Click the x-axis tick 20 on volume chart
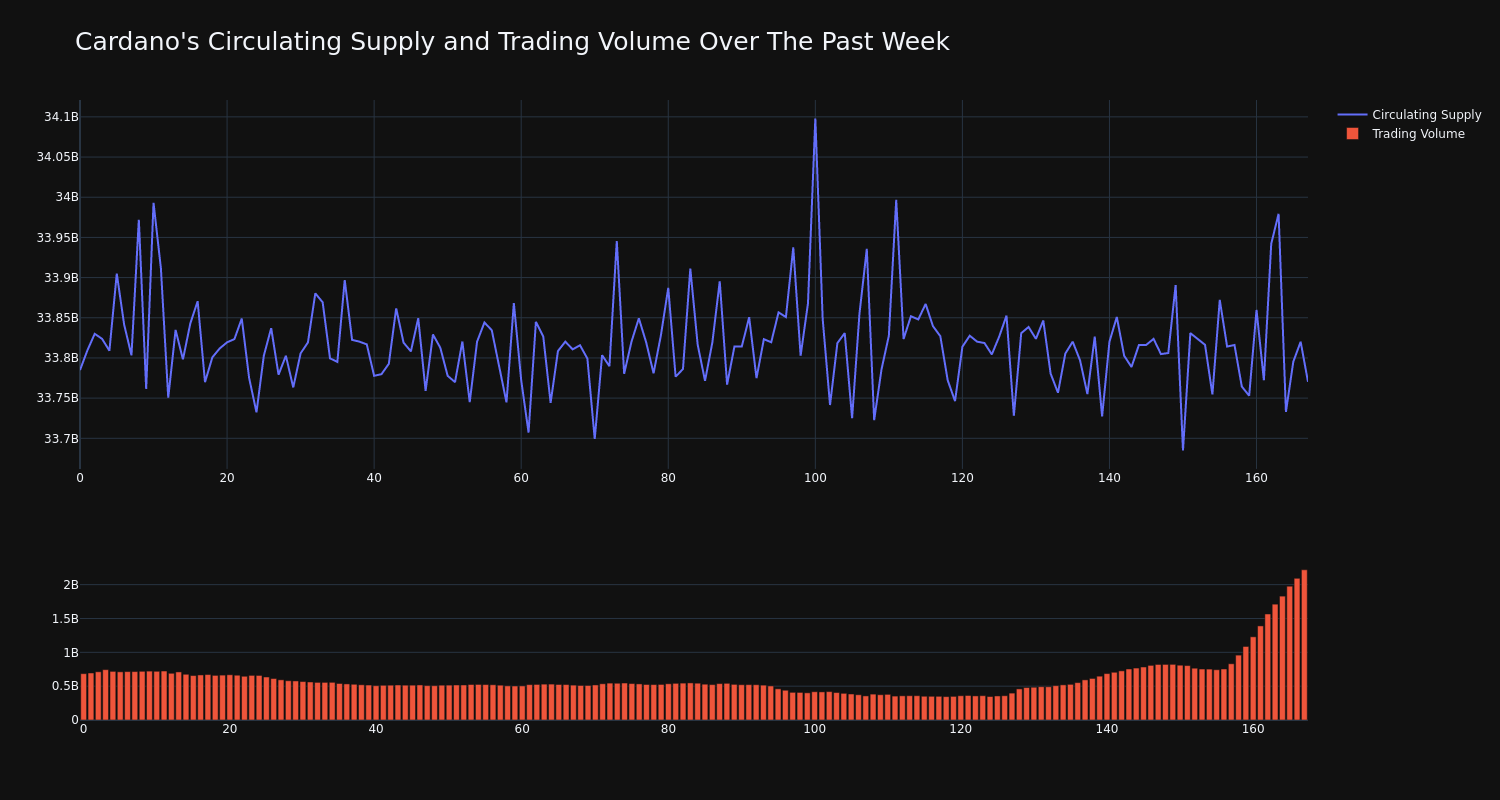The width and height of the screenshot is (1500, 800). click(x=230, y=730)
